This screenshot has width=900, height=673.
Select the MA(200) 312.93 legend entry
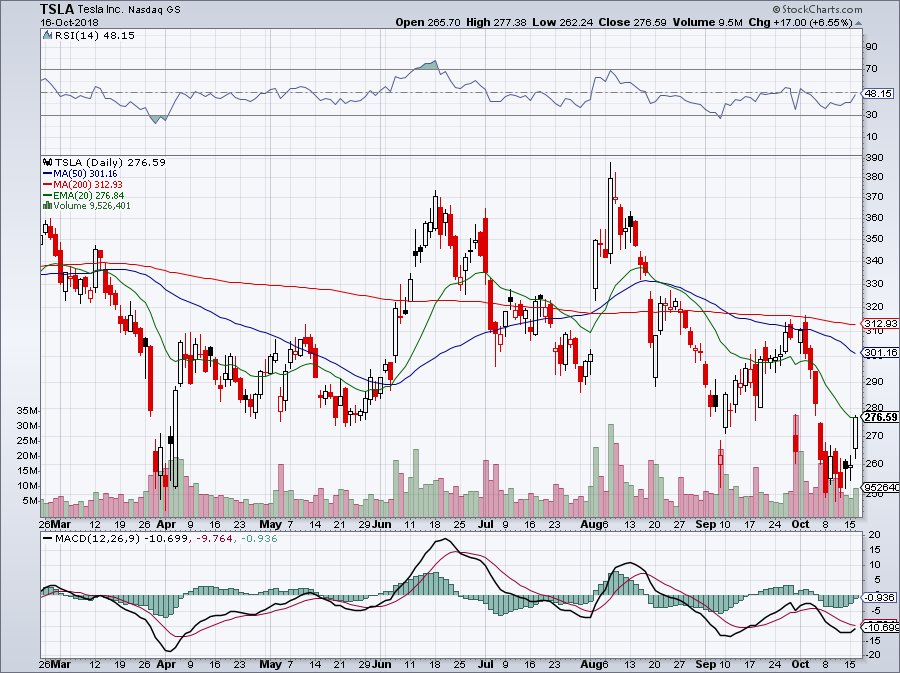click(88, 185)
